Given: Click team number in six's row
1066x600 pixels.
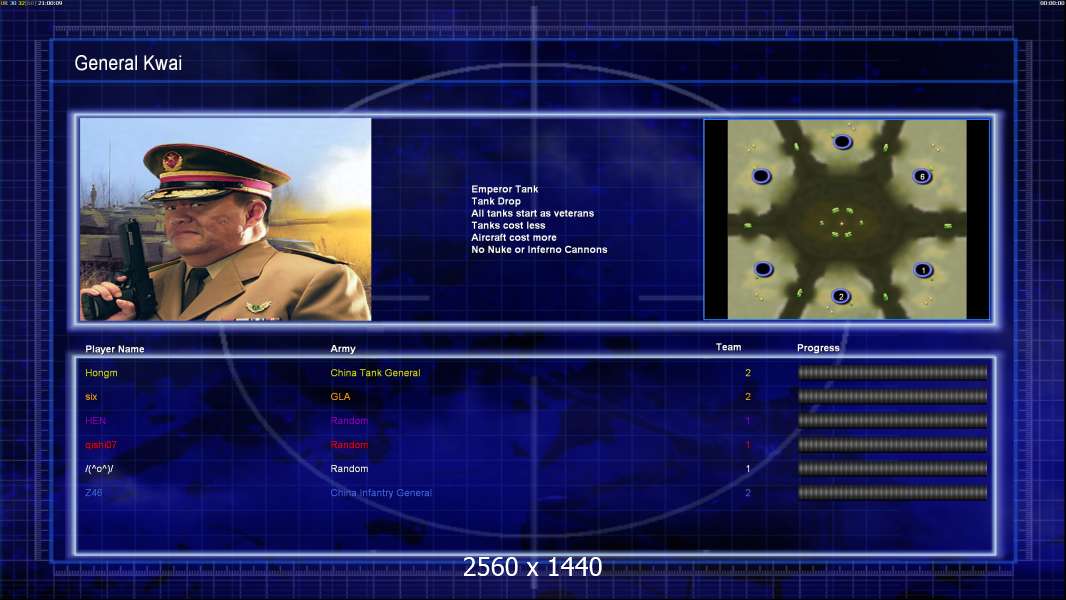Looking at the screenshot, I should click(748, 397).
